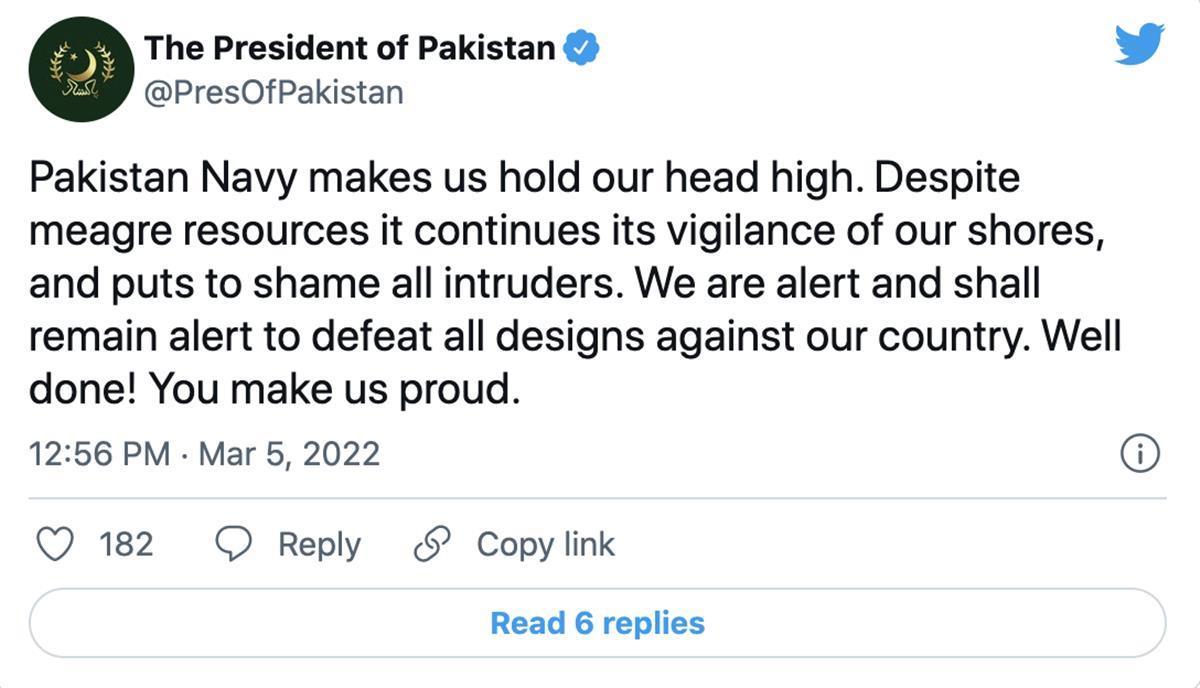Click the "You make us proud" closing line
1200x688 pixels.
[x=335, y=390]
